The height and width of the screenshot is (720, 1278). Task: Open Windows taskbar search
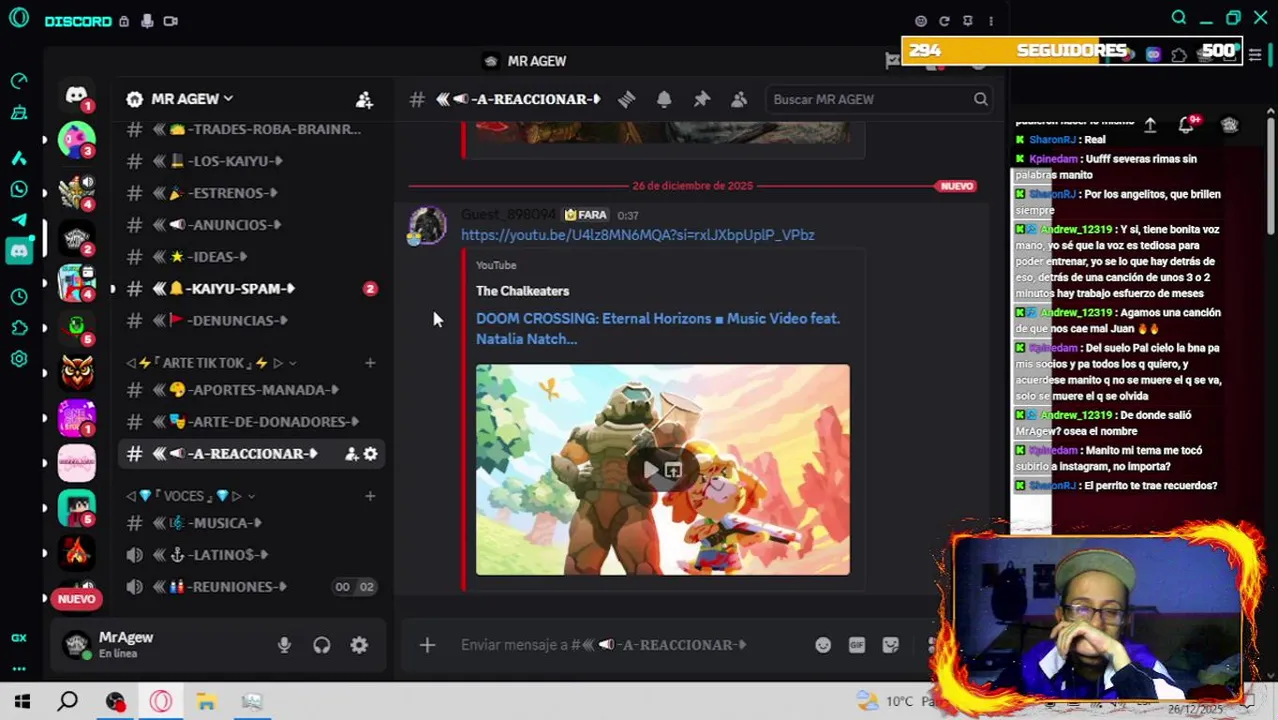pos(68,702)
